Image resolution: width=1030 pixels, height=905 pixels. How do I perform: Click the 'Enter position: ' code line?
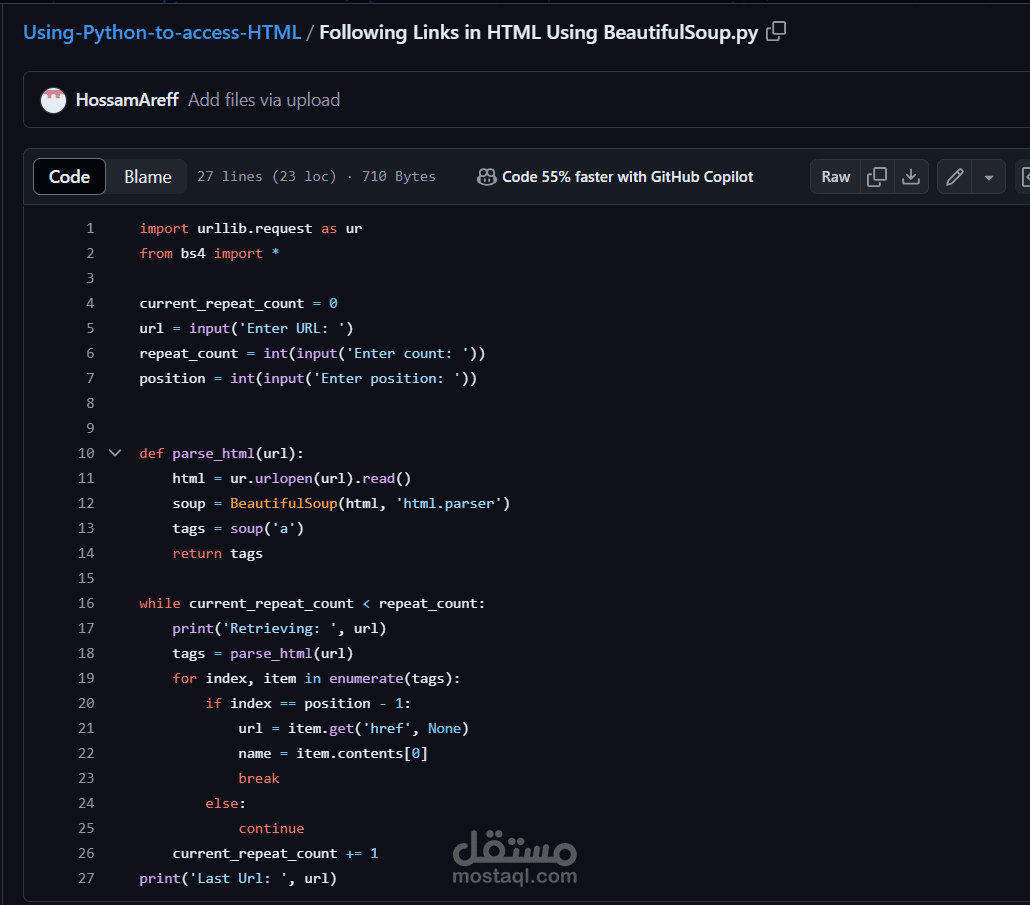pyautogui.click(x=308, y=378)
